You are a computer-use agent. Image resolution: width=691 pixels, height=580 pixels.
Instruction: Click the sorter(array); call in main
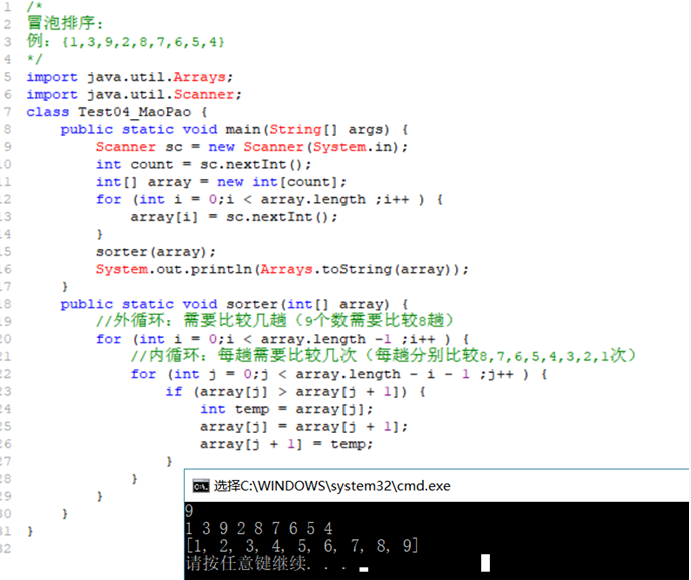[x=156, y=252]
